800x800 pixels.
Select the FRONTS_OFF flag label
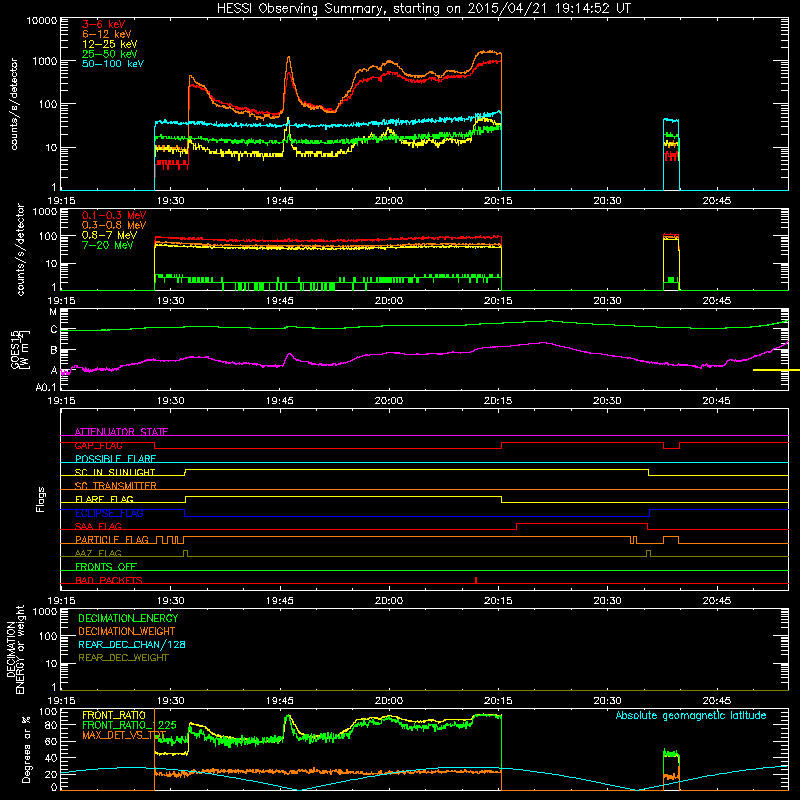pos(106,567)
